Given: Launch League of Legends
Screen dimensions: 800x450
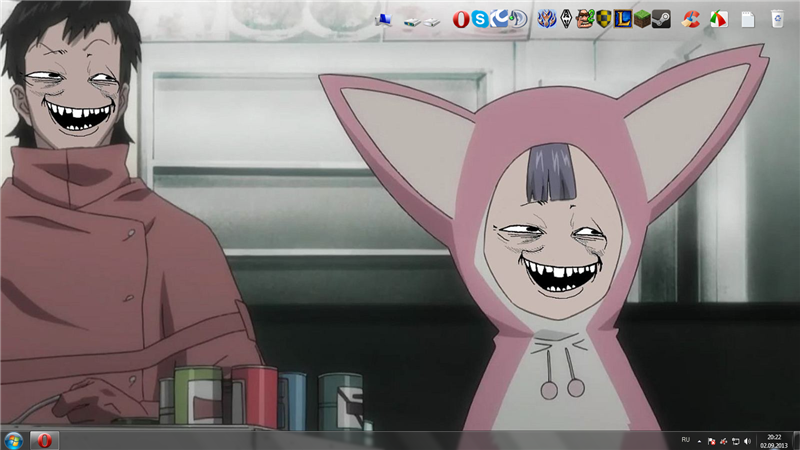Looking at the screenshot, I should click(622, 19).
